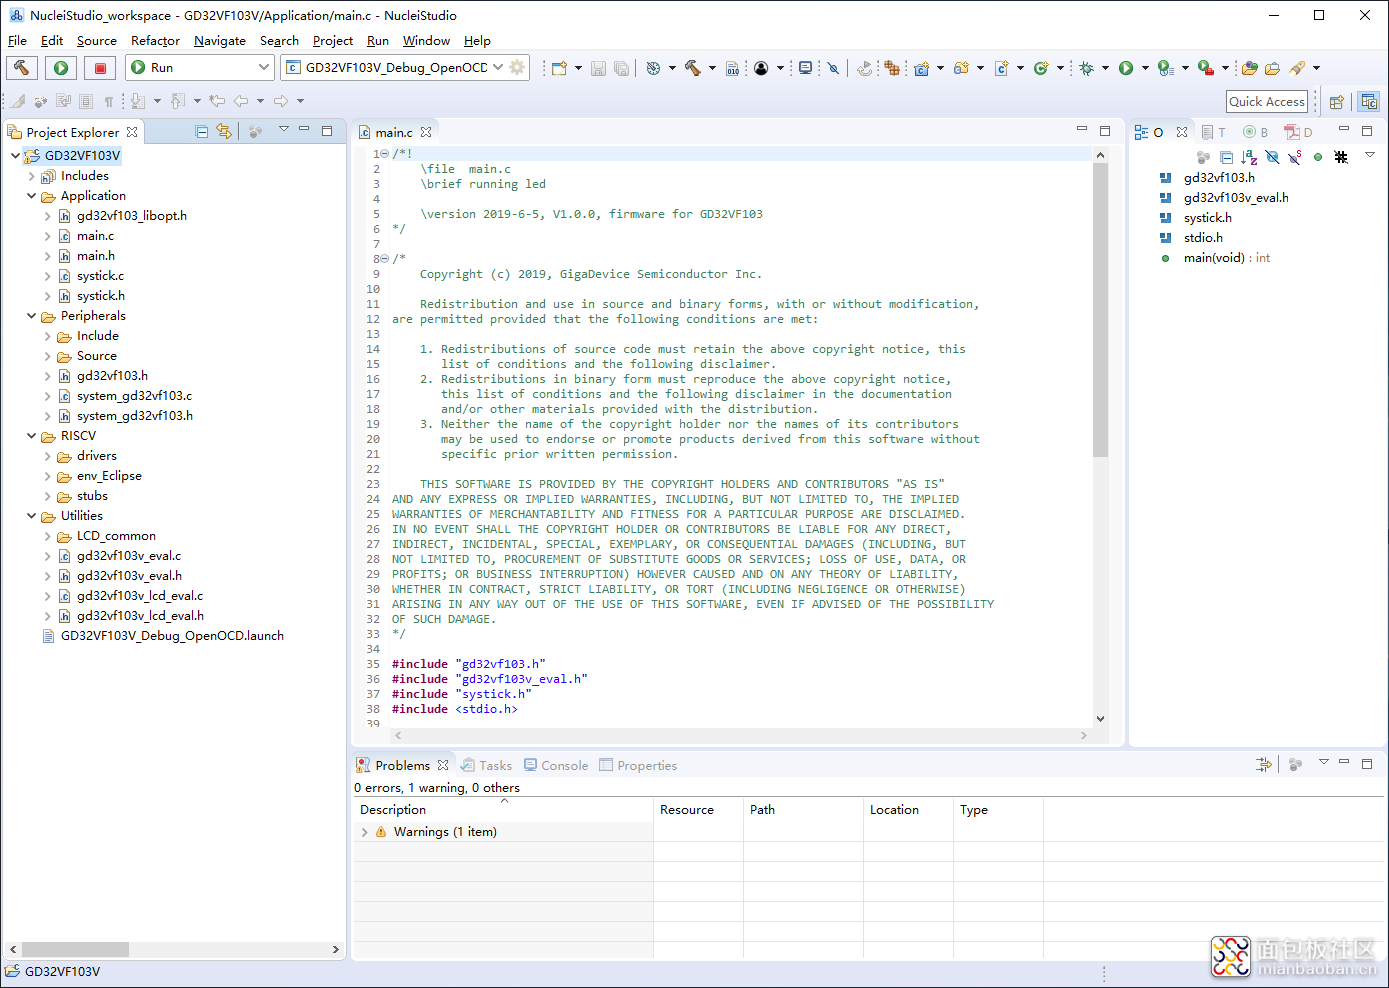Open the launch configuration gear settings
The width and height of the screenshot is (1389, 988).
517,68
